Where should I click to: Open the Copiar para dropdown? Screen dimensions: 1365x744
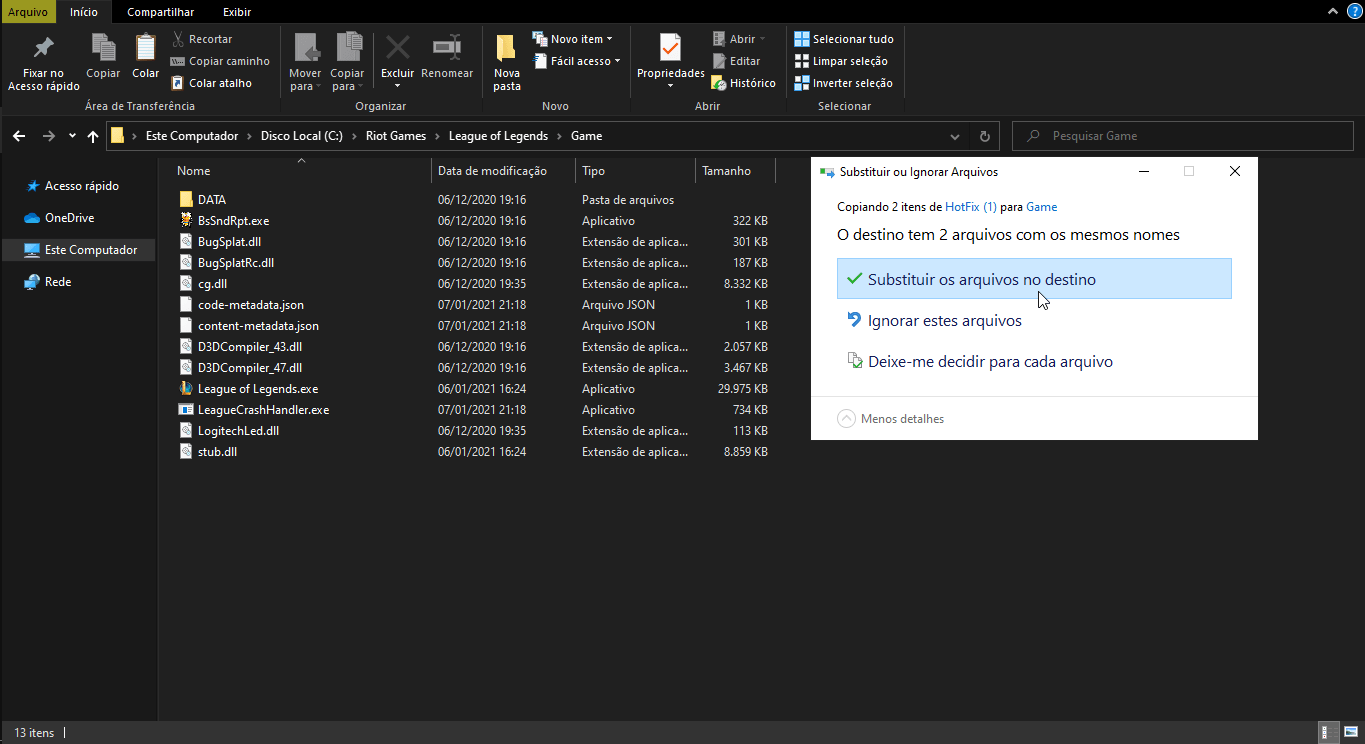pos(347,63)
